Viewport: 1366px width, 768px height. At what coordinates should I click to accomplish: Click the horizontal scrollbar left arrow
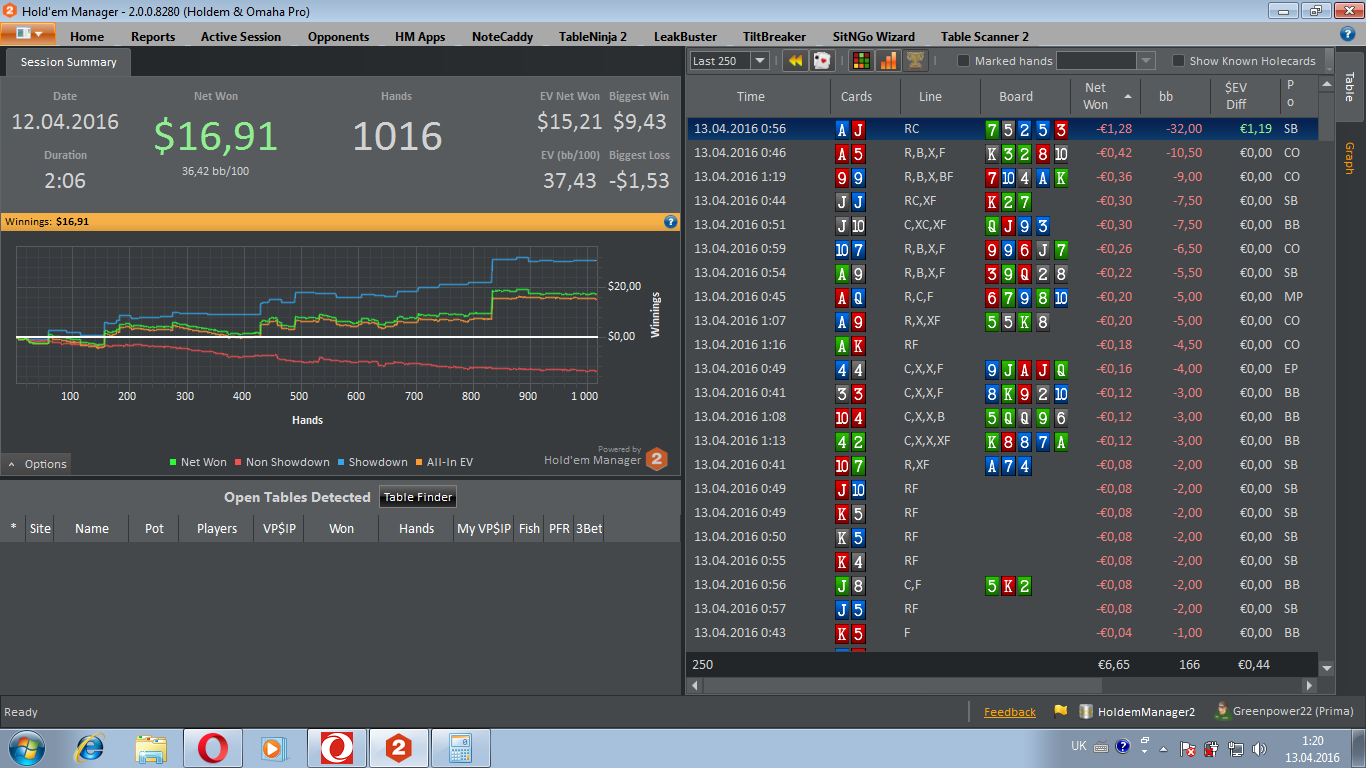tap(695, 685)
